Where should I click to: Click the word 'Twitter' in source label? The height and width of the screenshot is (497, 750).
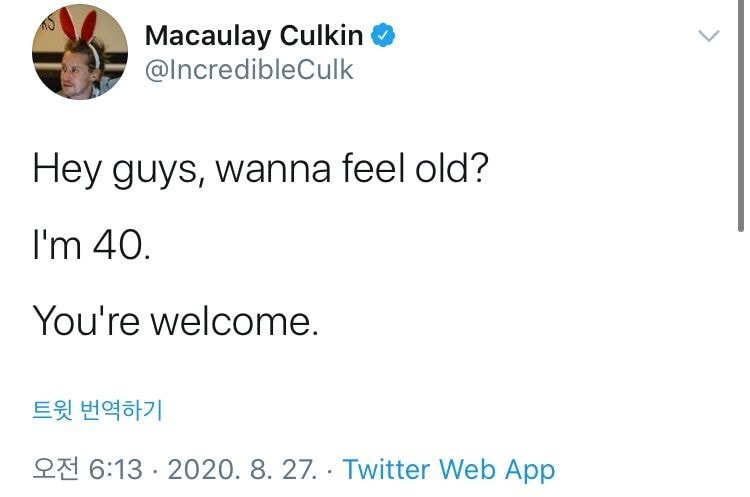[x=386, y=469]
